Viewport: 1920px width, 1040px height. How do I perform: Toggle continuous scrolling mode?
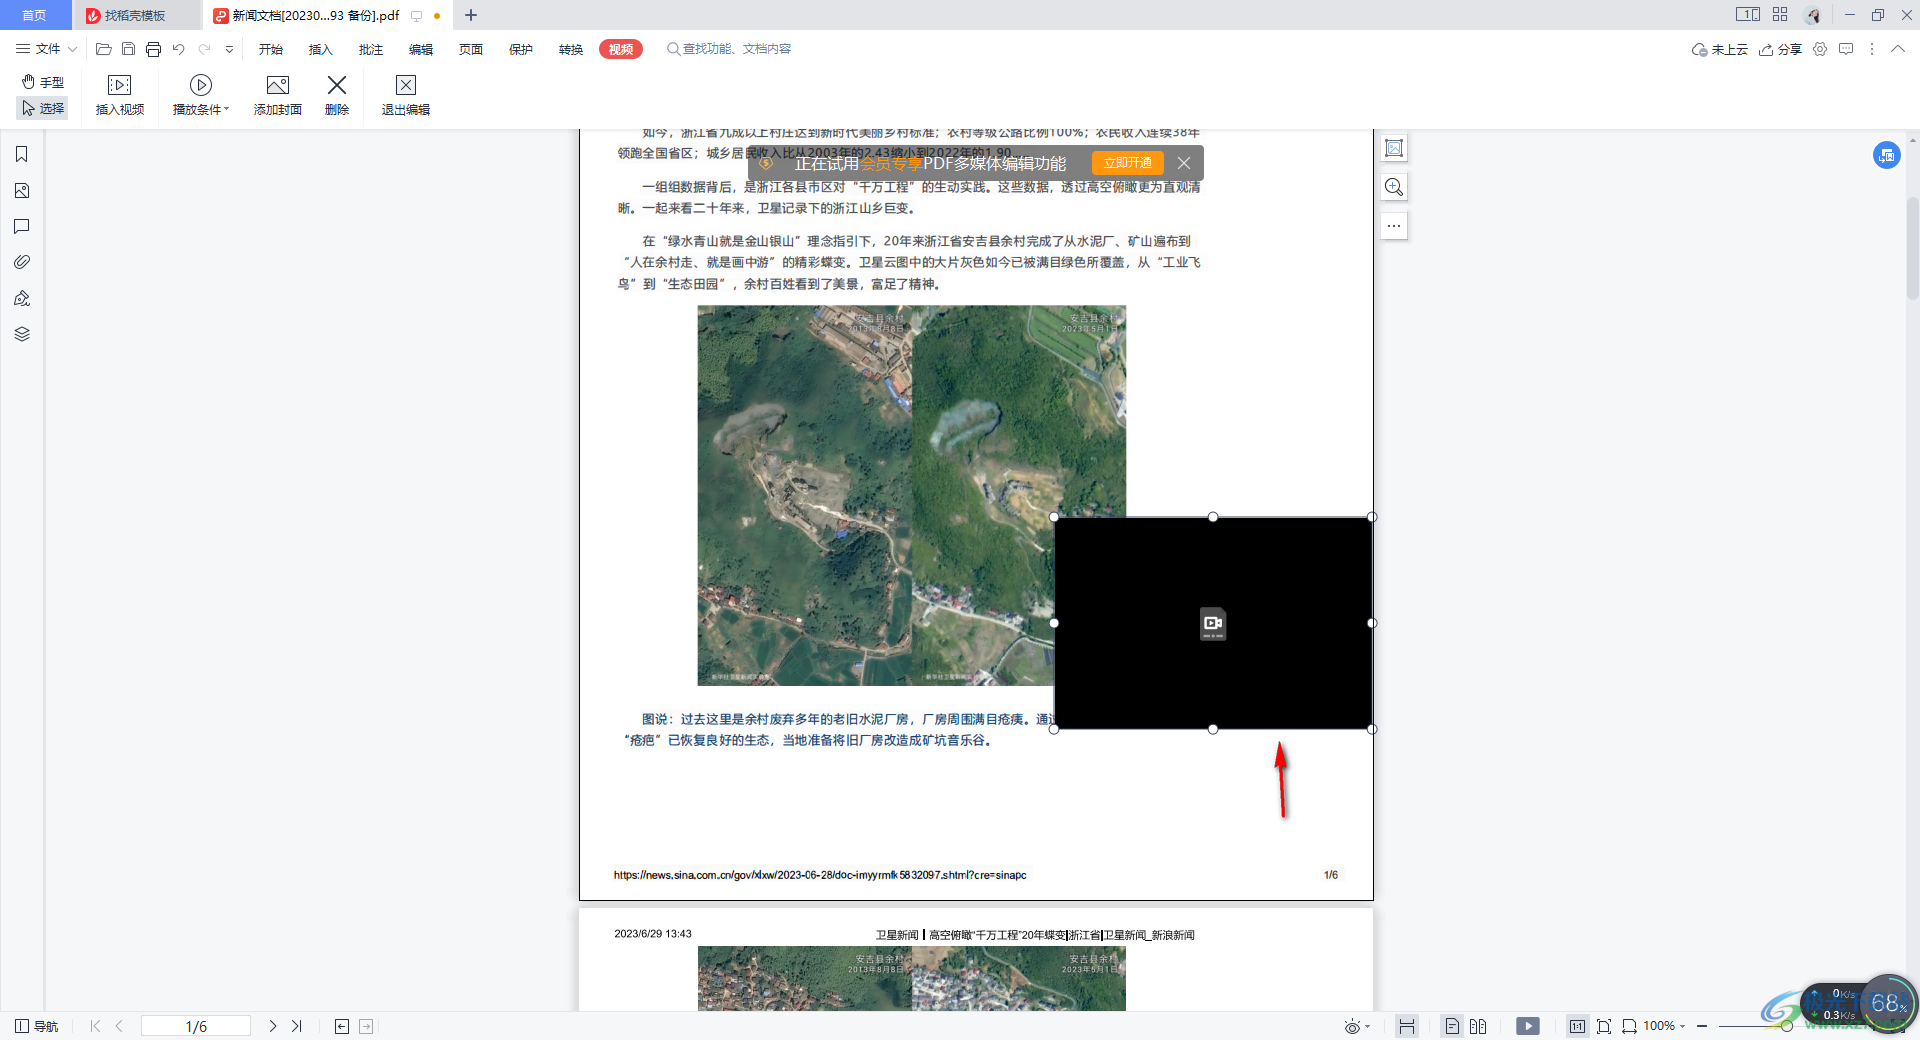pyautogui.click(x=1407, y=1026)
